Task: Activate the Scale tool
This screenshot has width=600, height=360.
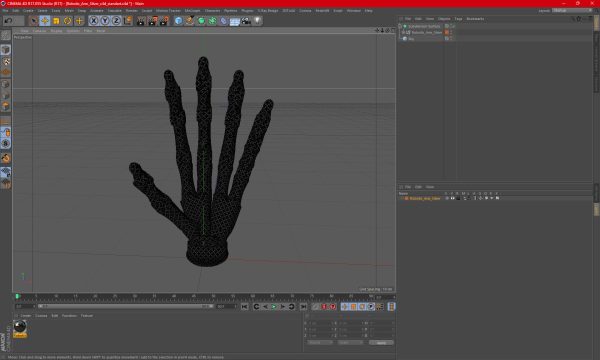Action: coord(56,21)
